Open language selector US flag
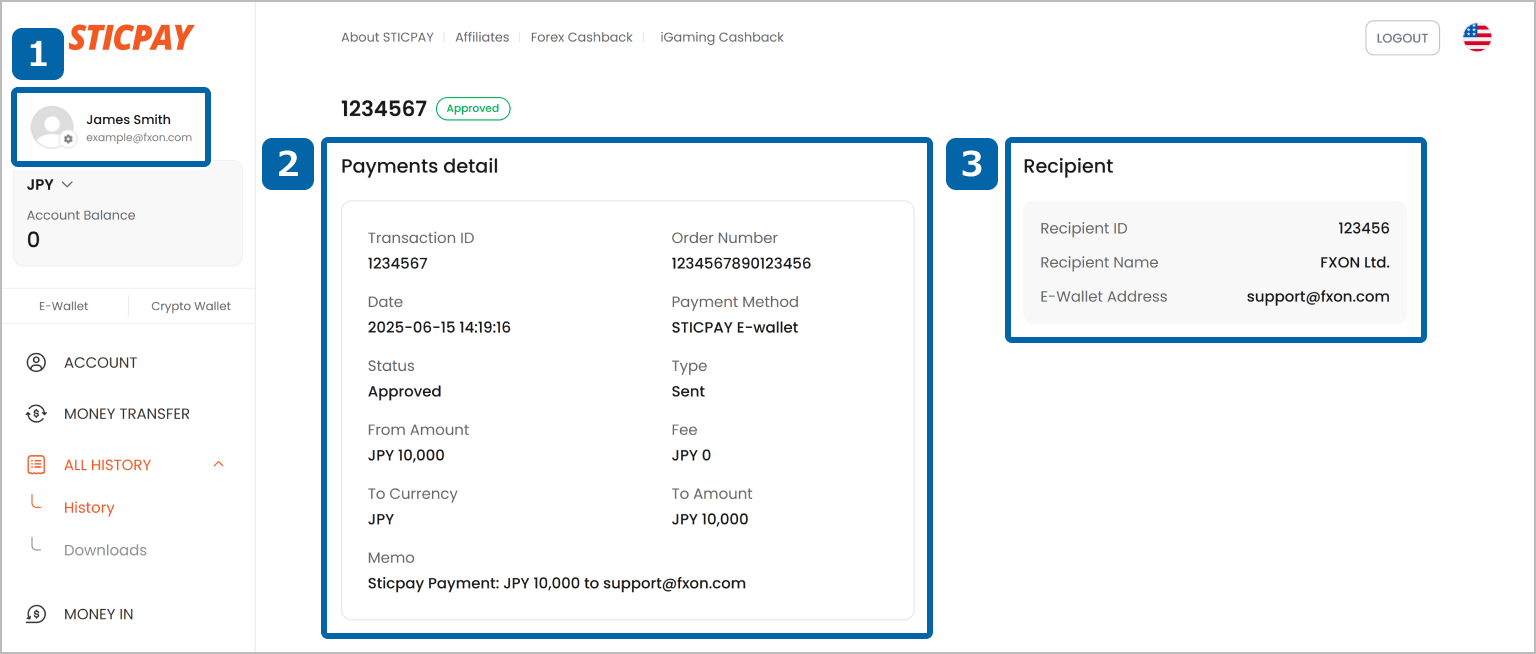This screenshot has height=654, width=1536. 1477,38
